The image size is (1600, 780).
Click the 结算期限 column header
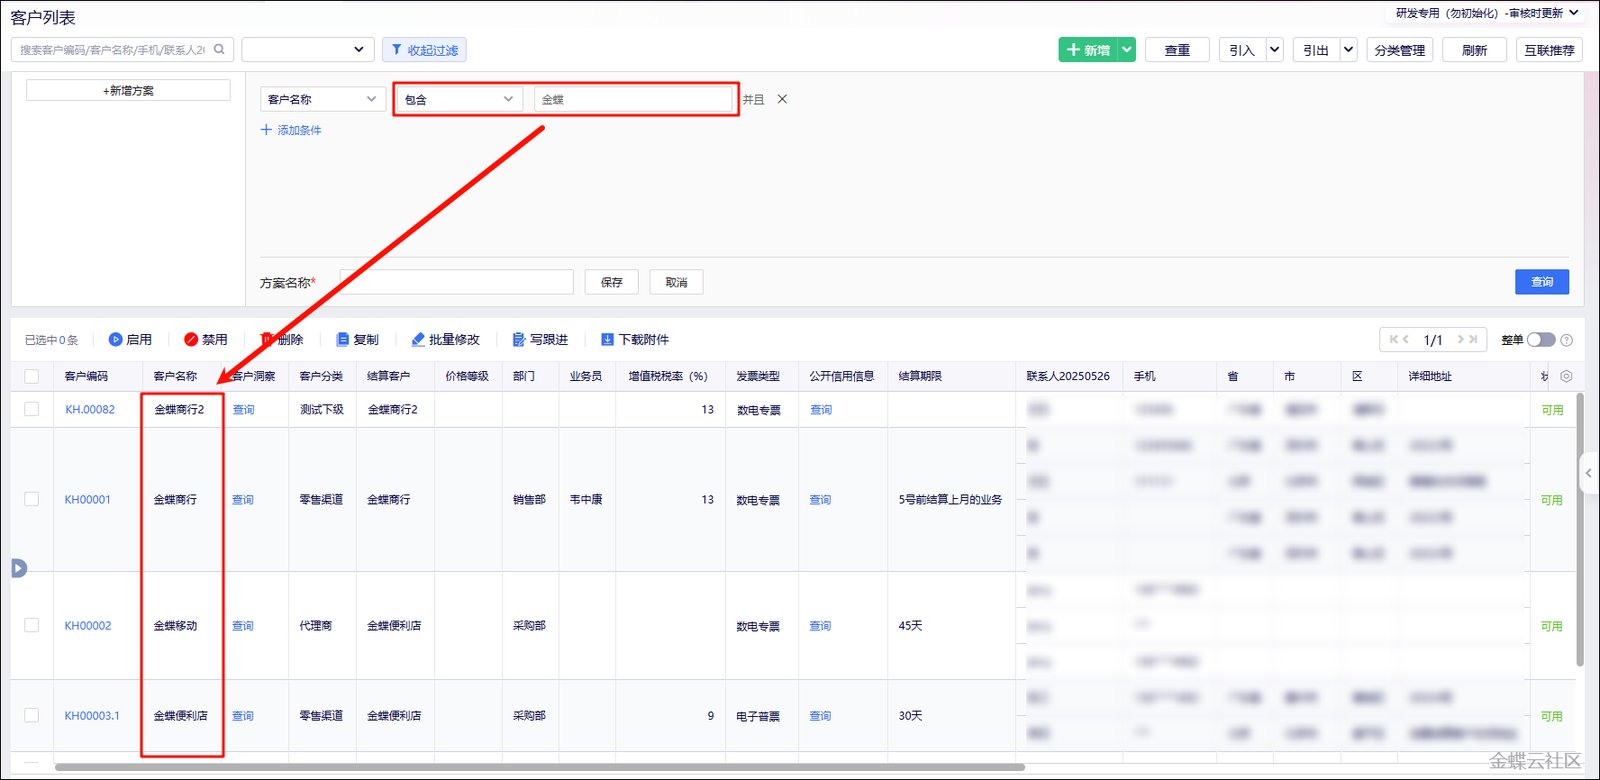tap(920, 376)
